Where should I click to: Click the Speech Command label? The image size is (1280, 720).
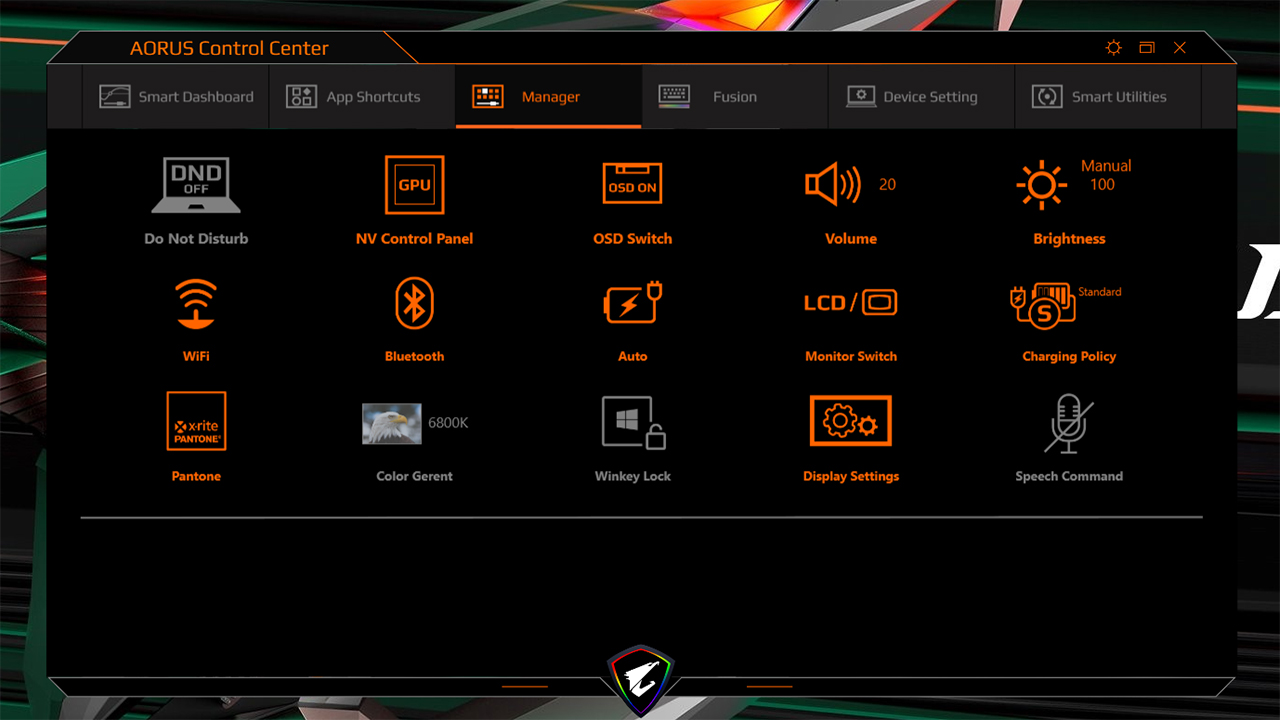pos(1069,477)
